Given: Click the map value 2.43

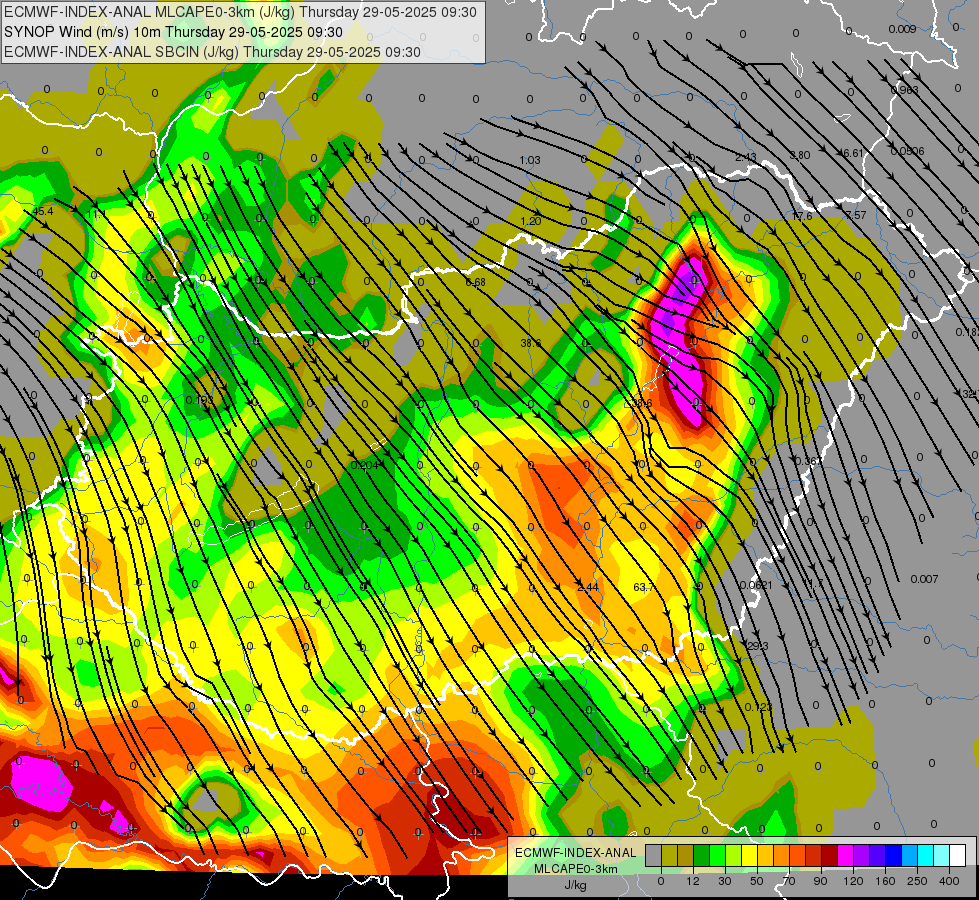Looking at the screenshot, I should 745,157.
